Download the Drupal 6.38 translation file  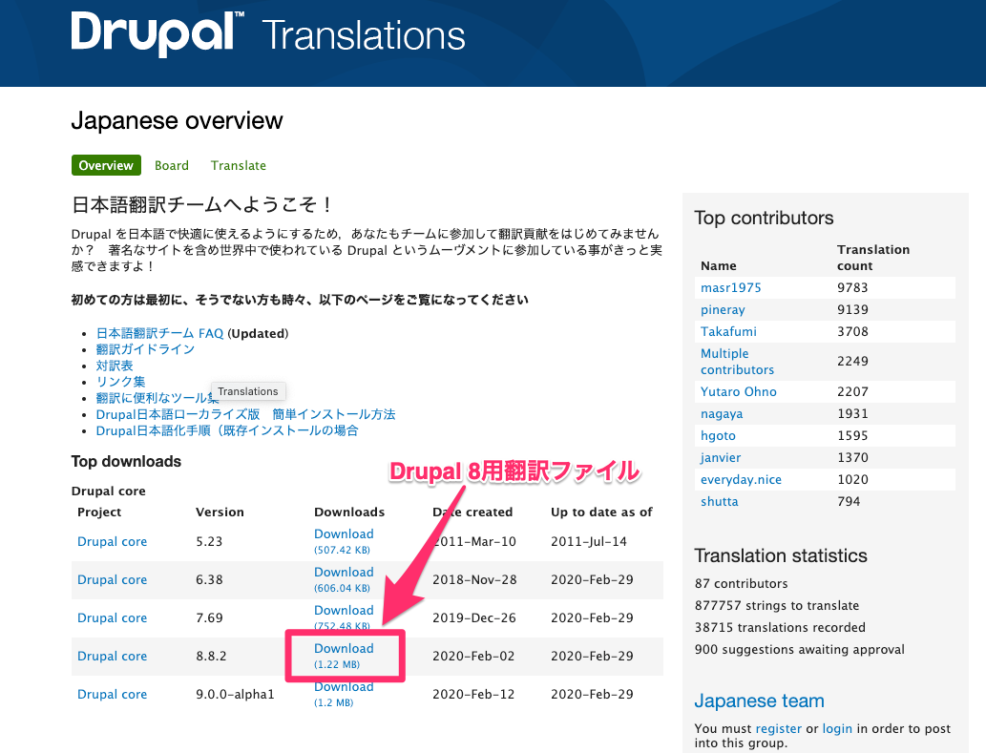344,572
